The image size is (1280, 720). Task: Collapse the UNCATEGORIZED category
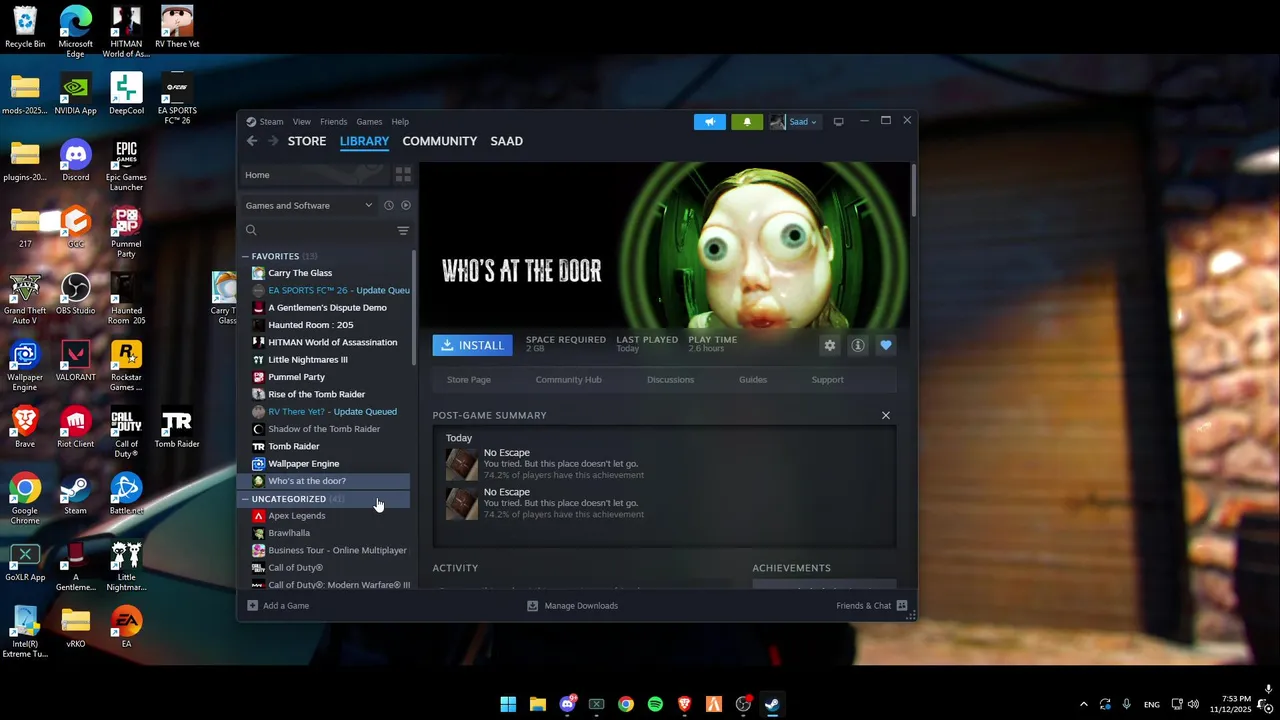click(x=245, y=499)
